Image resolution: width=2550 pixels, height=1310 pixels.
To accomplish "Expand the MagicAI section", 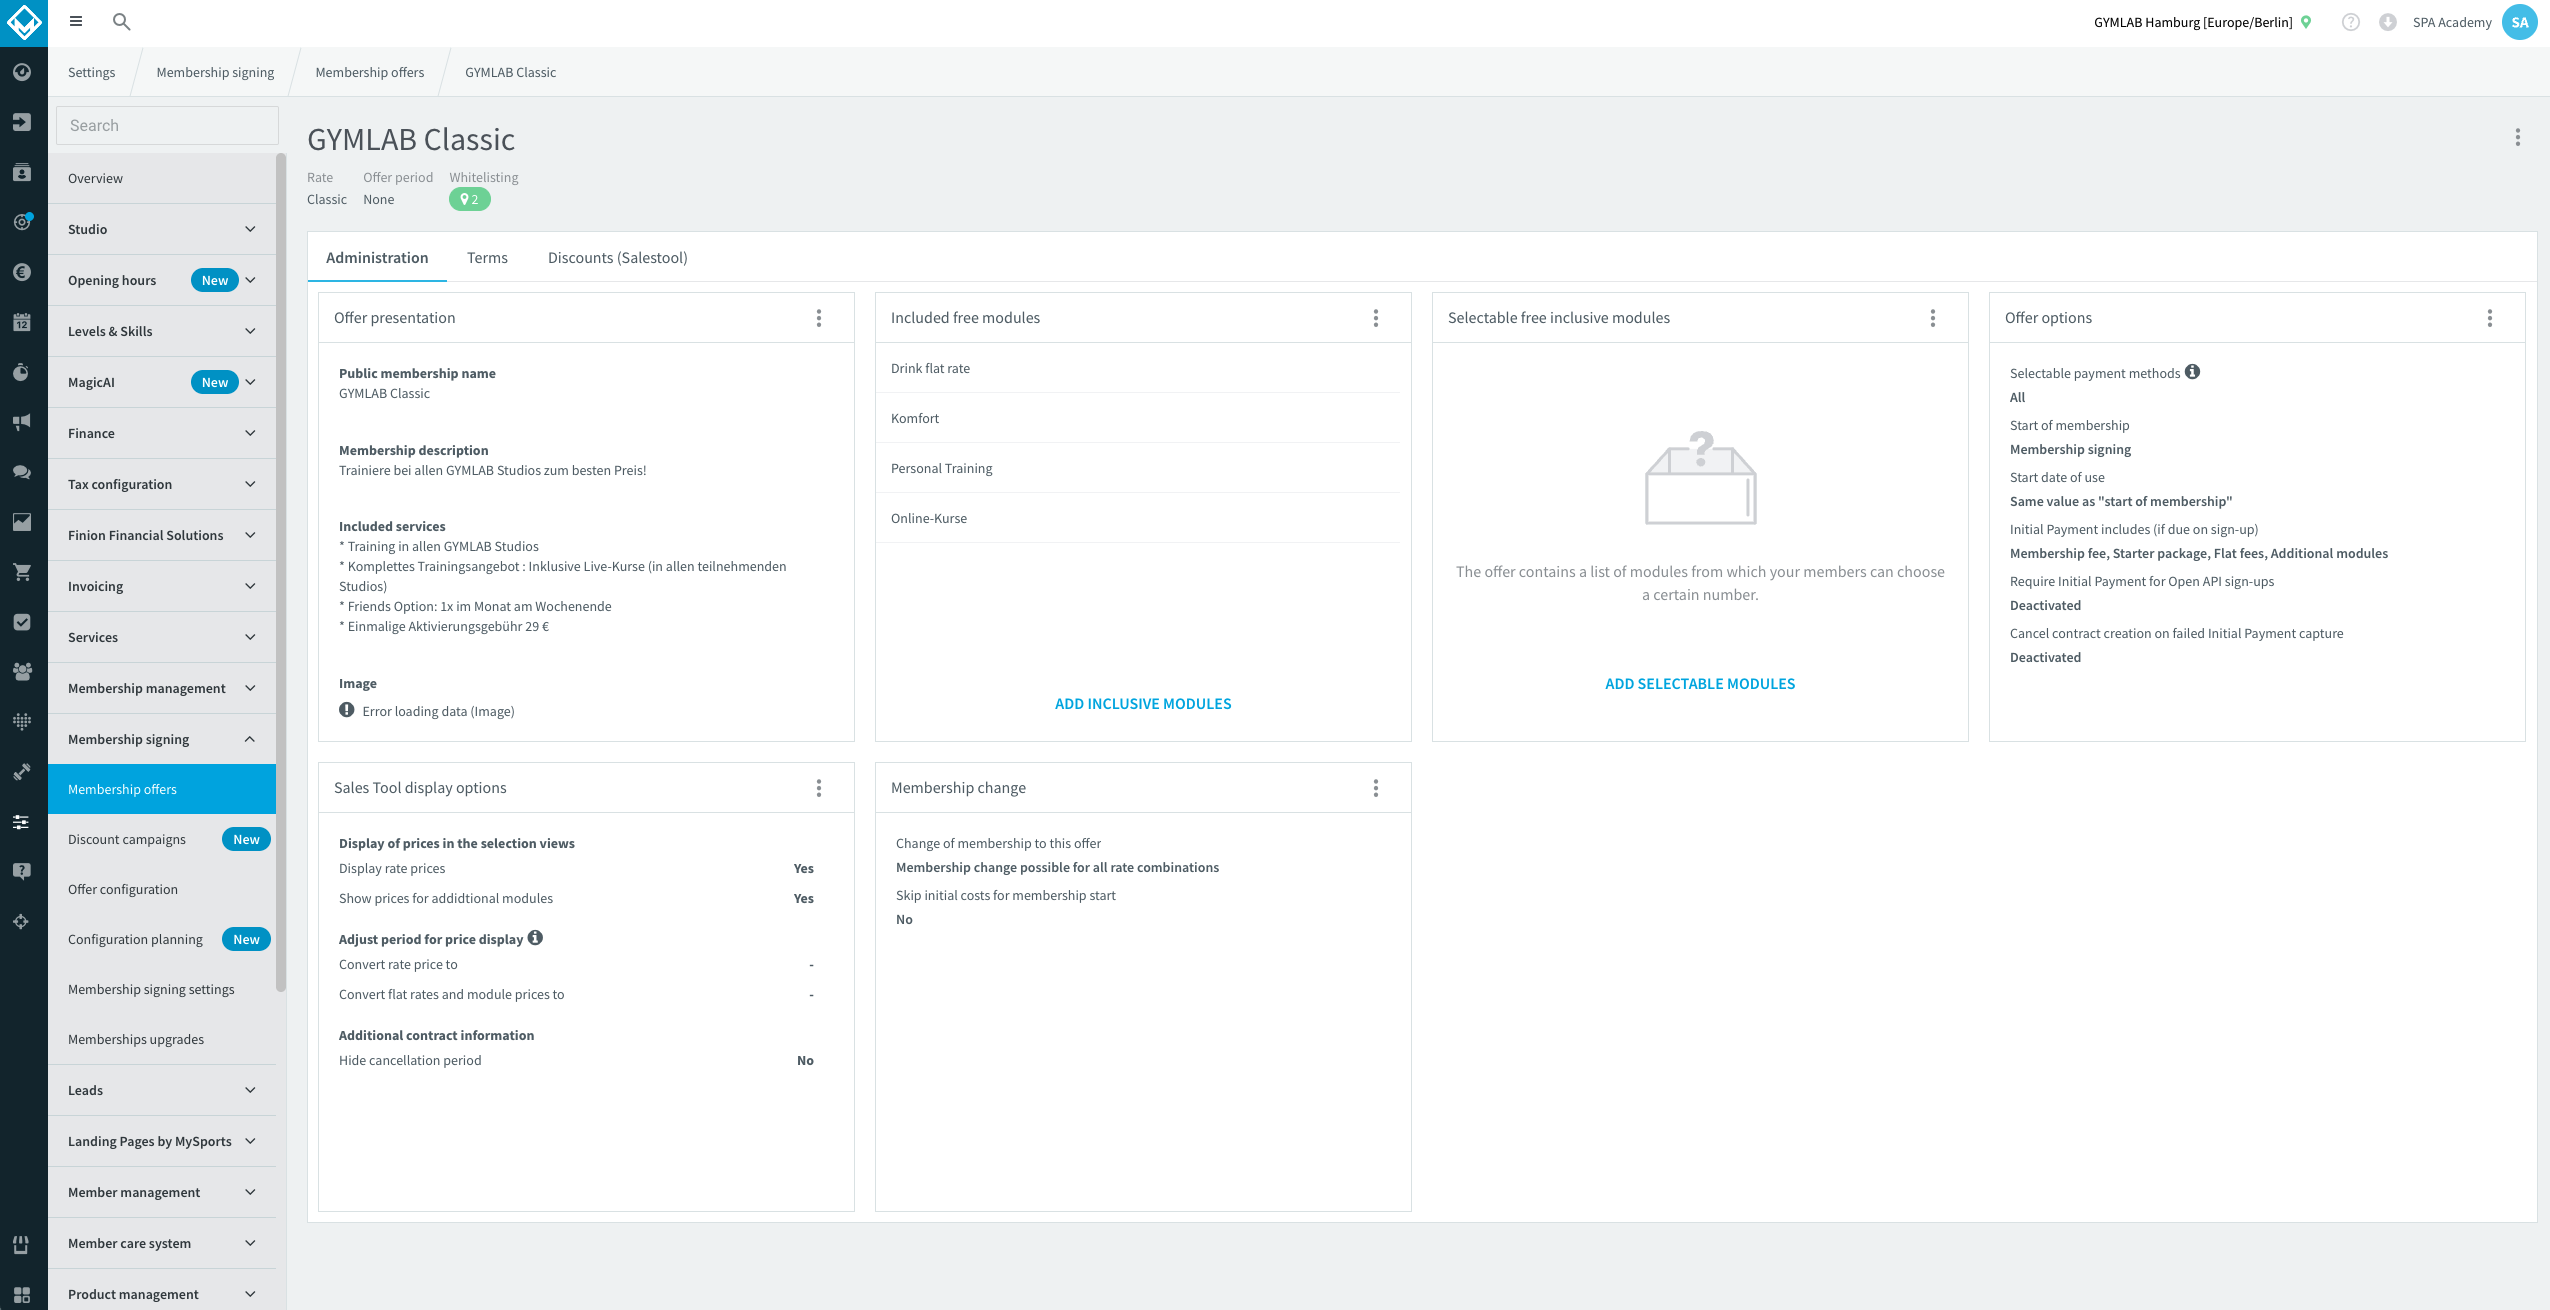I will 162,382.
